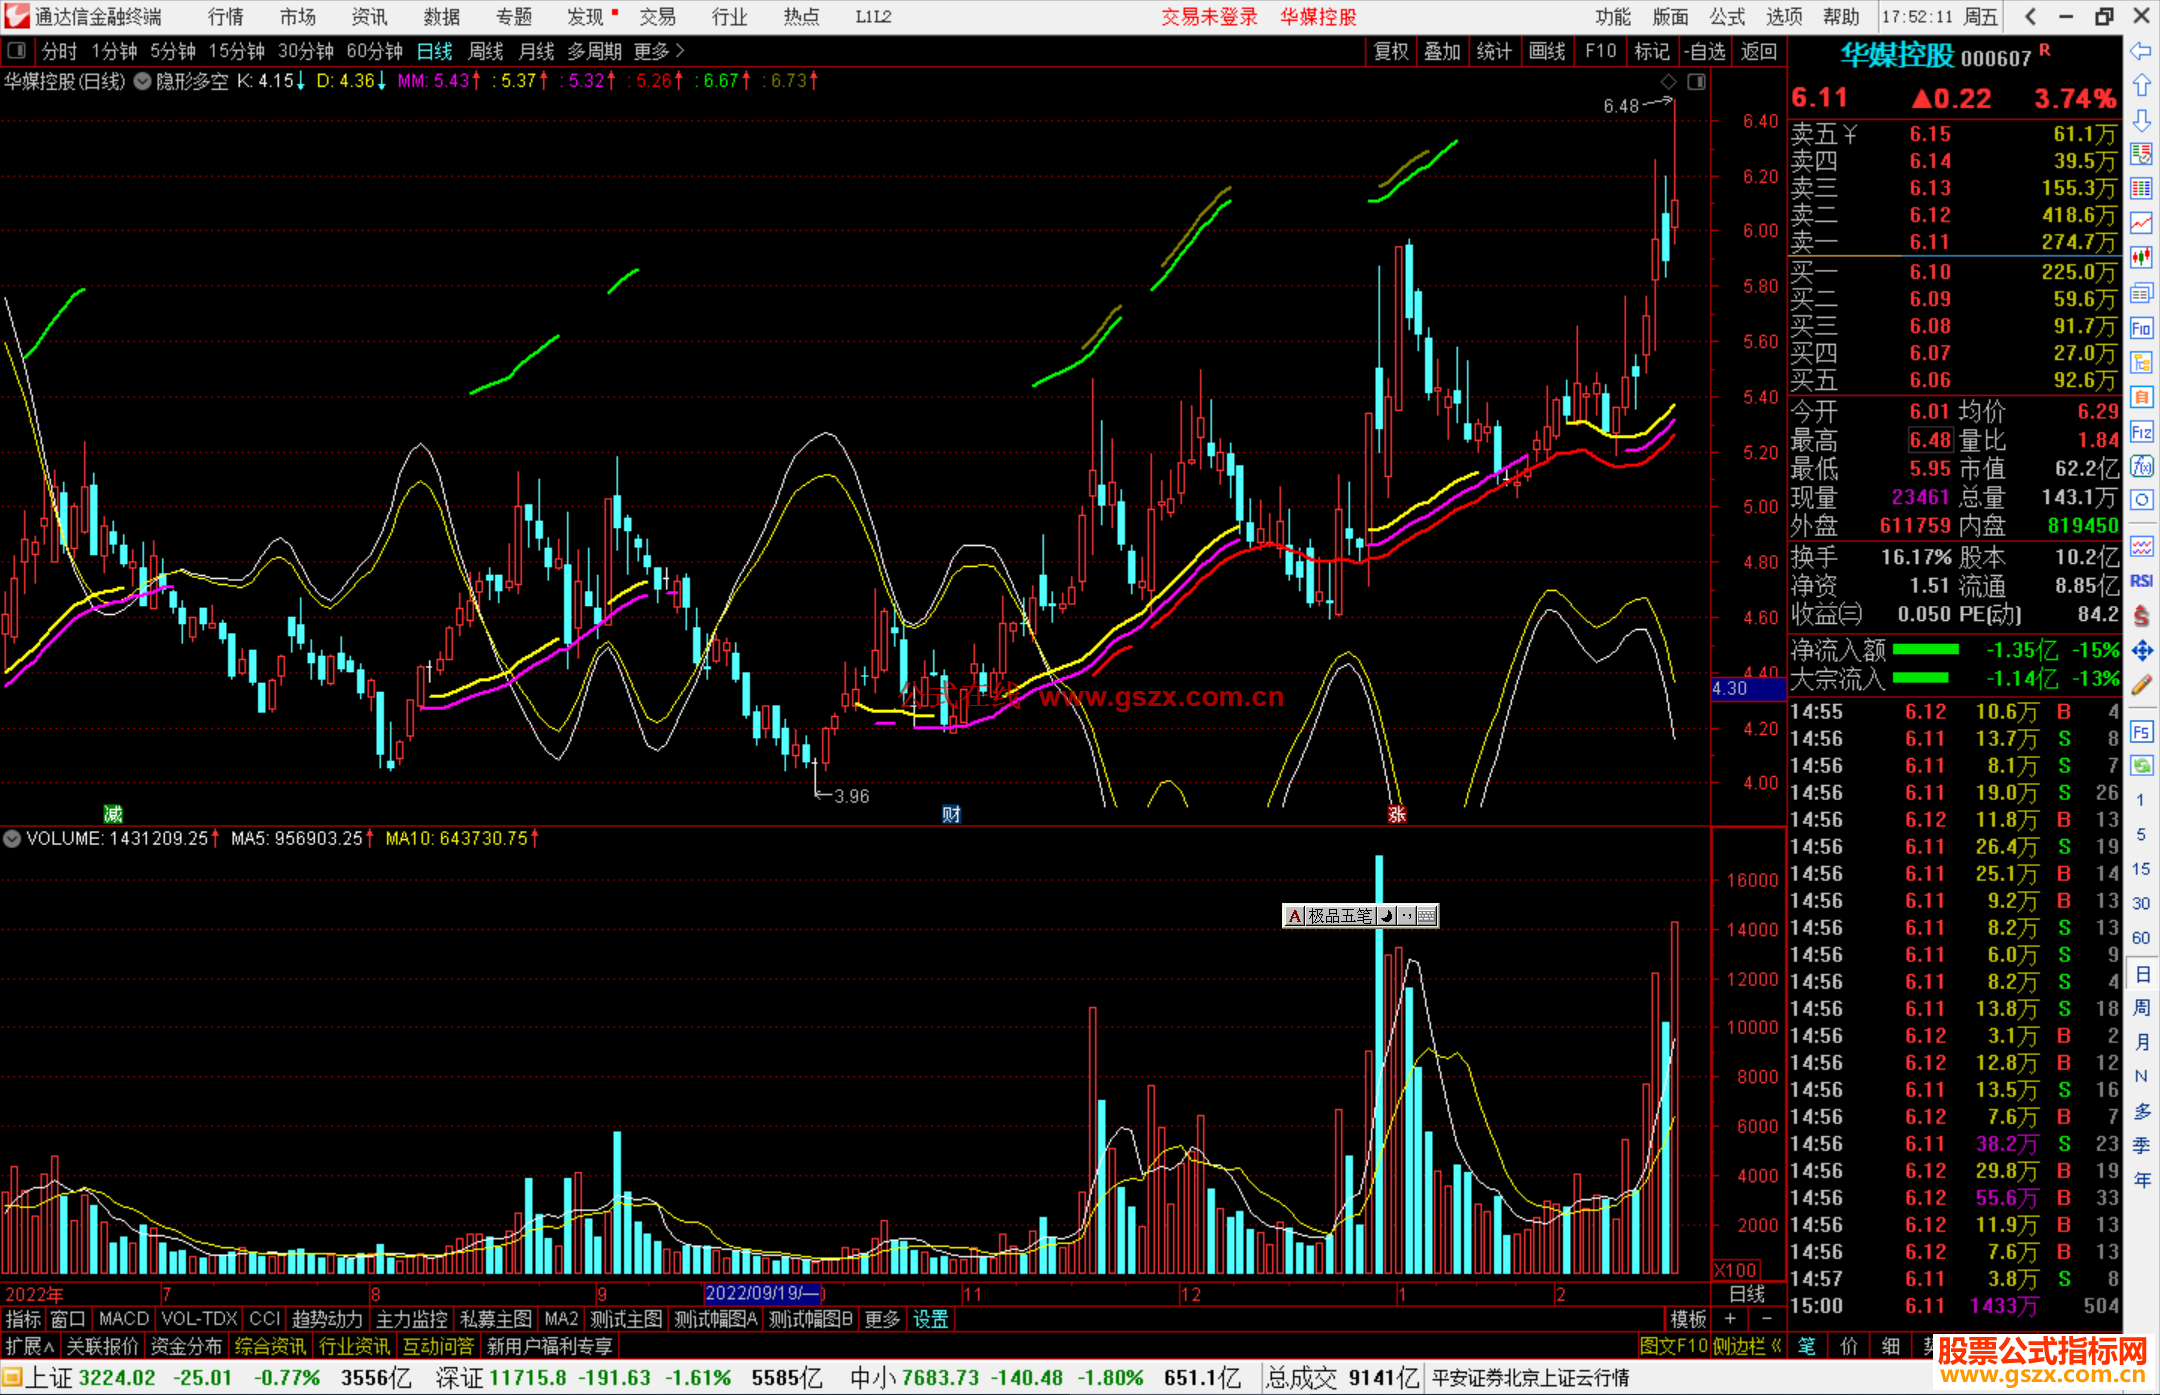Click the F12 sidebar icon
This screenshot has height=1395, width=2160.
[2141, 432]
